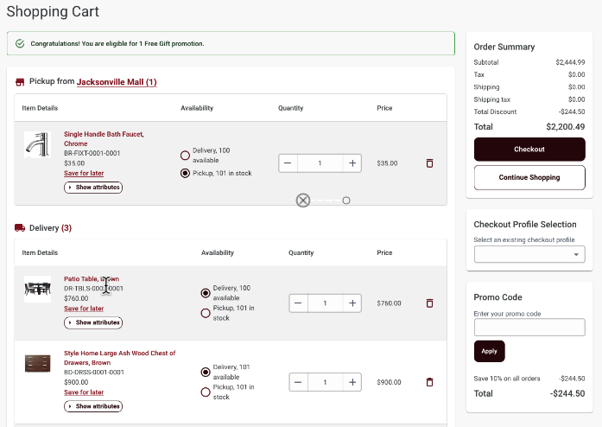The width and height of the screenshot is (602, 427).
Task: Decrease Patio Table quantity with minus
Action: point(298,303)
